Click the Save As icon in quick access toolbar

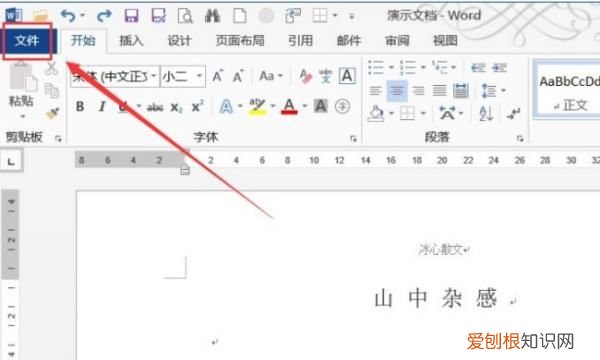click(158, 16)
